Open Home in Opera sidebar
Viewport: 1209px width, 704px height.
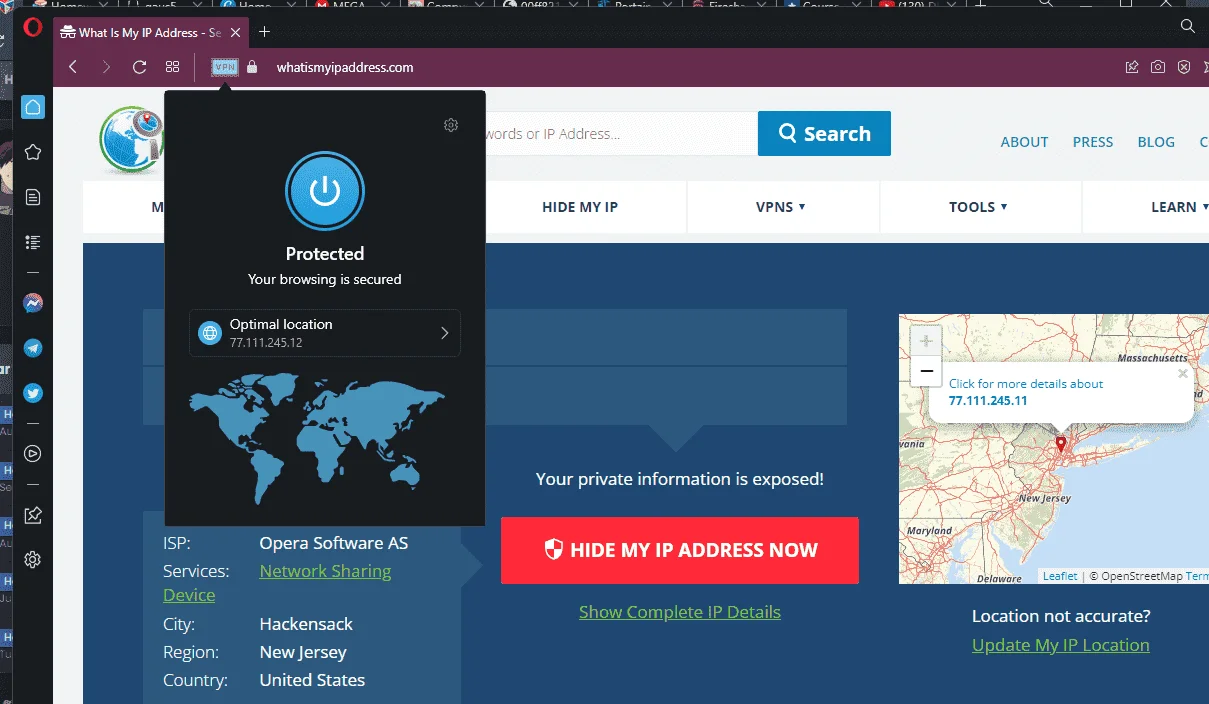[x=33, y=107]
